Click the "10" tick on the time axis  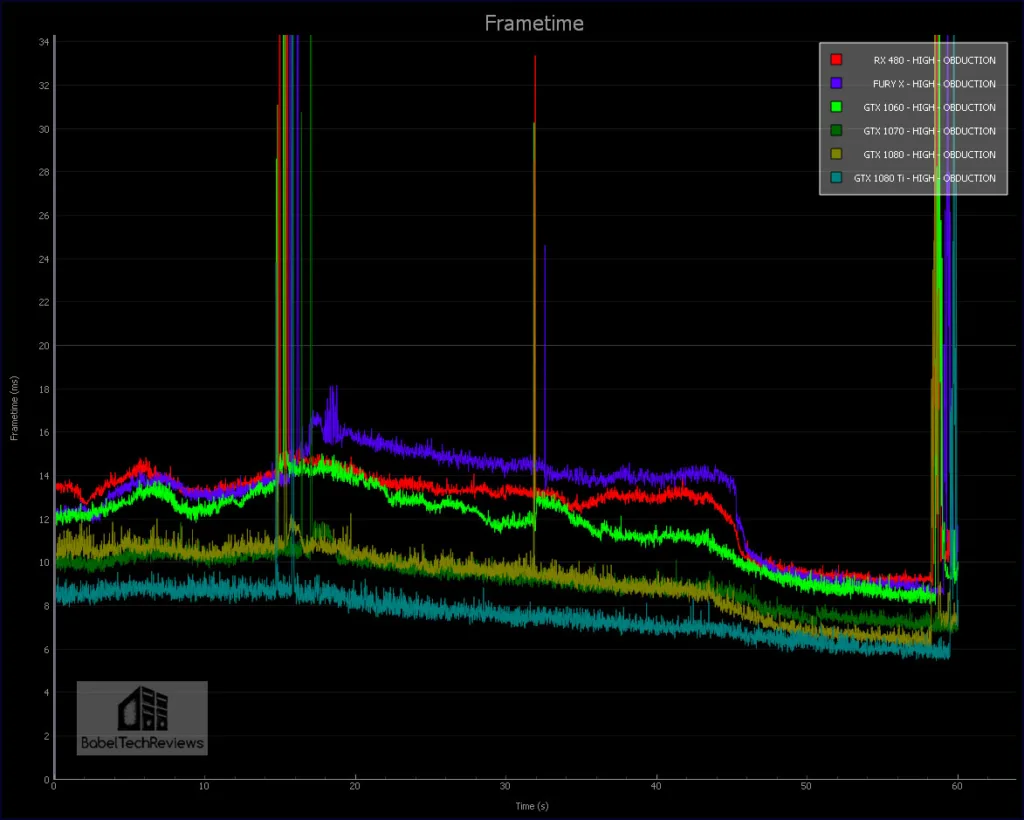coord(204,787)
